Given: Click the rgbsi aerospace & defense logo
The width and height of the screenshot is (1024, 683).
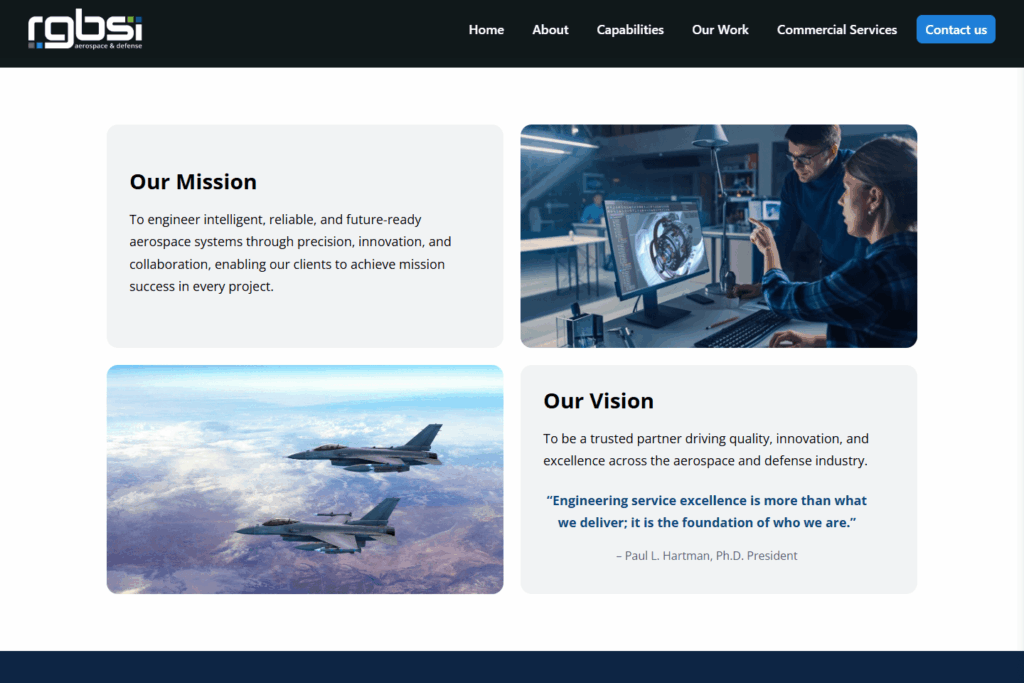Looking at the screenshot, I should (x=85, y=30).
